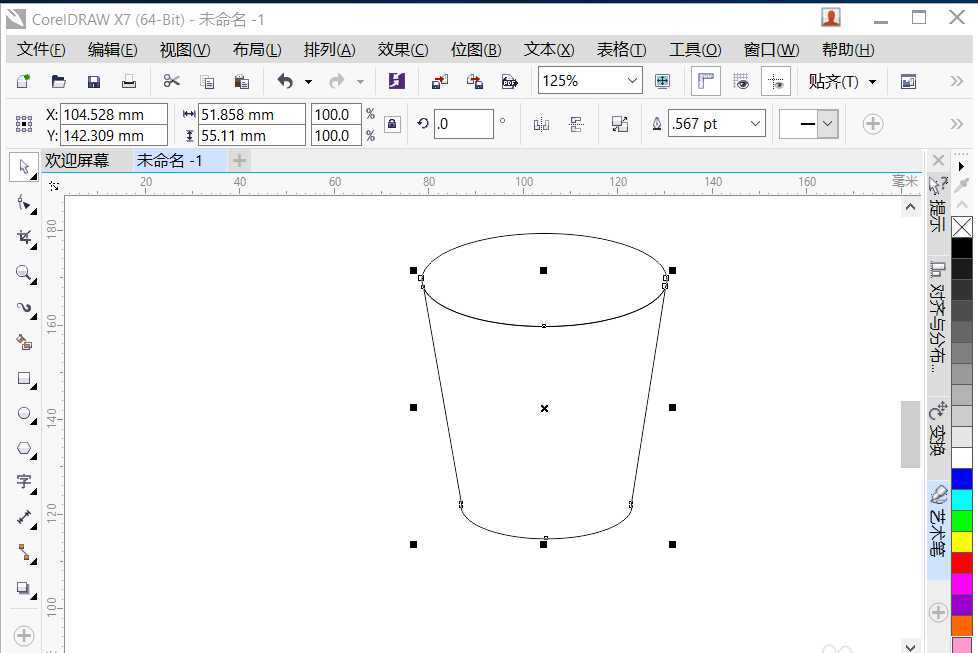The width and height of the screenshot is (978, 653).
Task: Expand the outline width .567 pt dropdown
Action: [755, 124]
